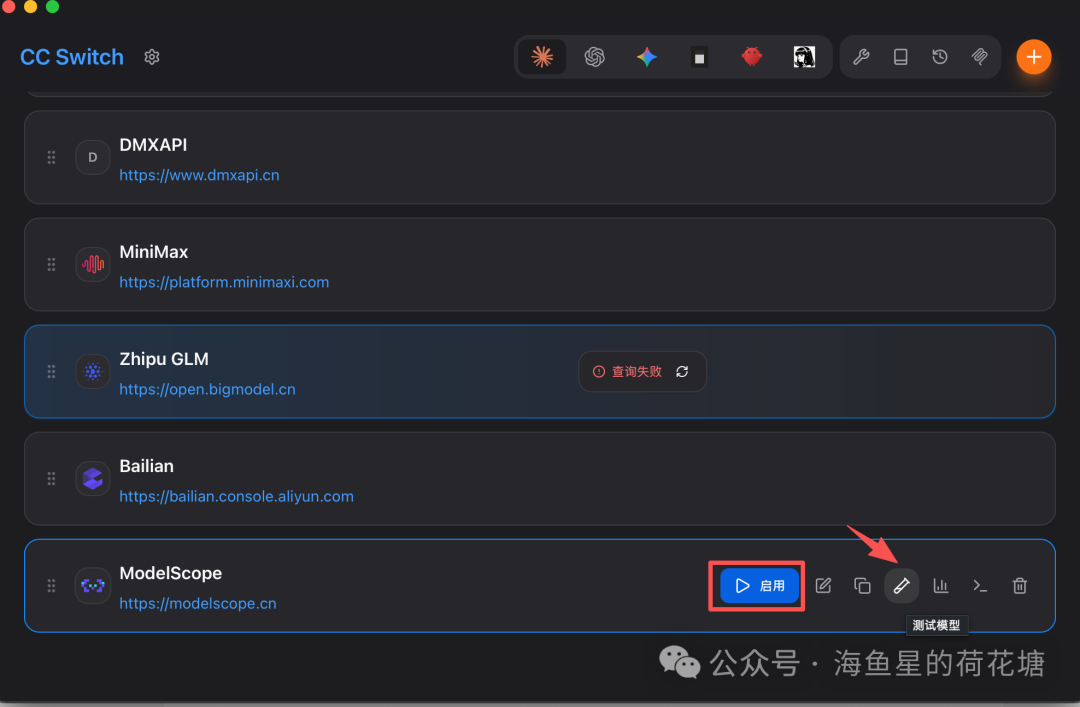
Task: Open terminal for ModelScope provider
Action: pyautogui.click(x=980, y=586)
